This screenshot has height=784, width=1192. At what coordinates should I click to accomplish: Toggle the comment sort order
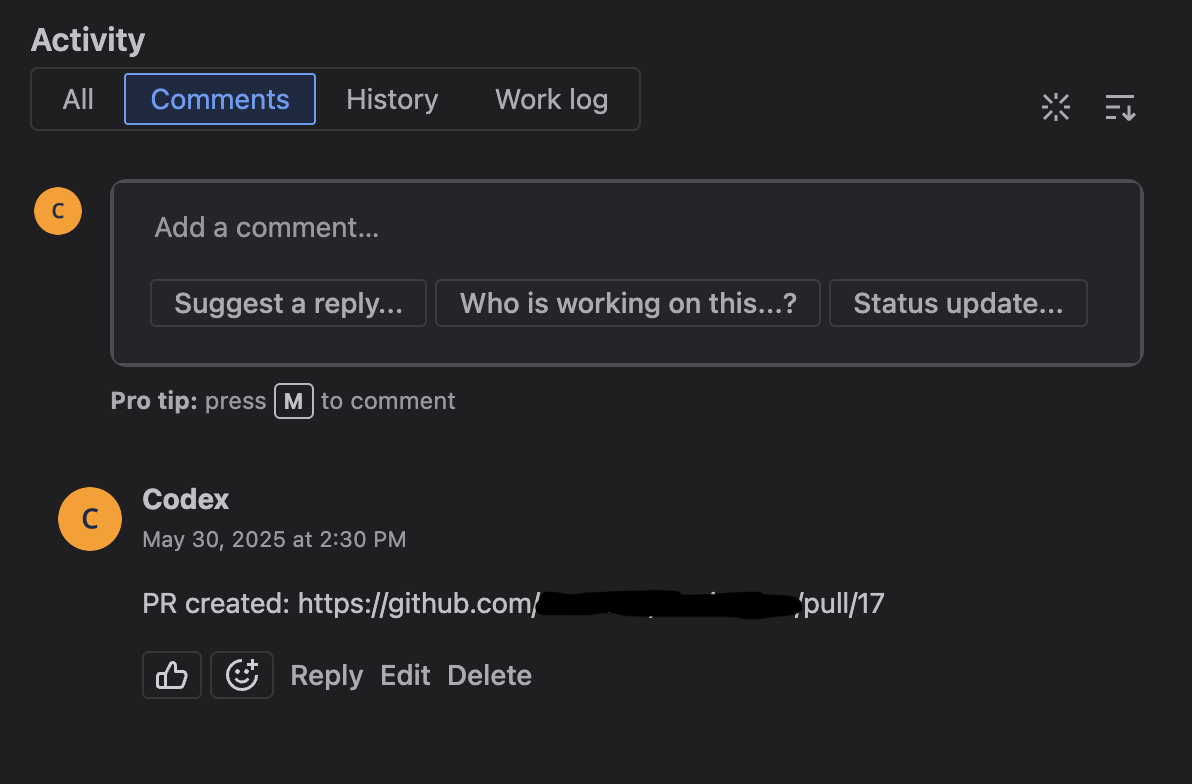pyautogui.click(x=1120, y=107)
